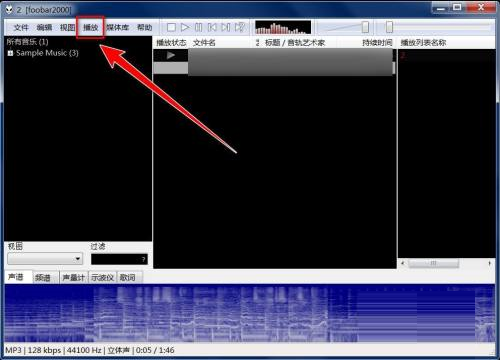Click the foobar2000 alien icon in title bar
Screen dimensions: 500x360
(x=9, y=9)
